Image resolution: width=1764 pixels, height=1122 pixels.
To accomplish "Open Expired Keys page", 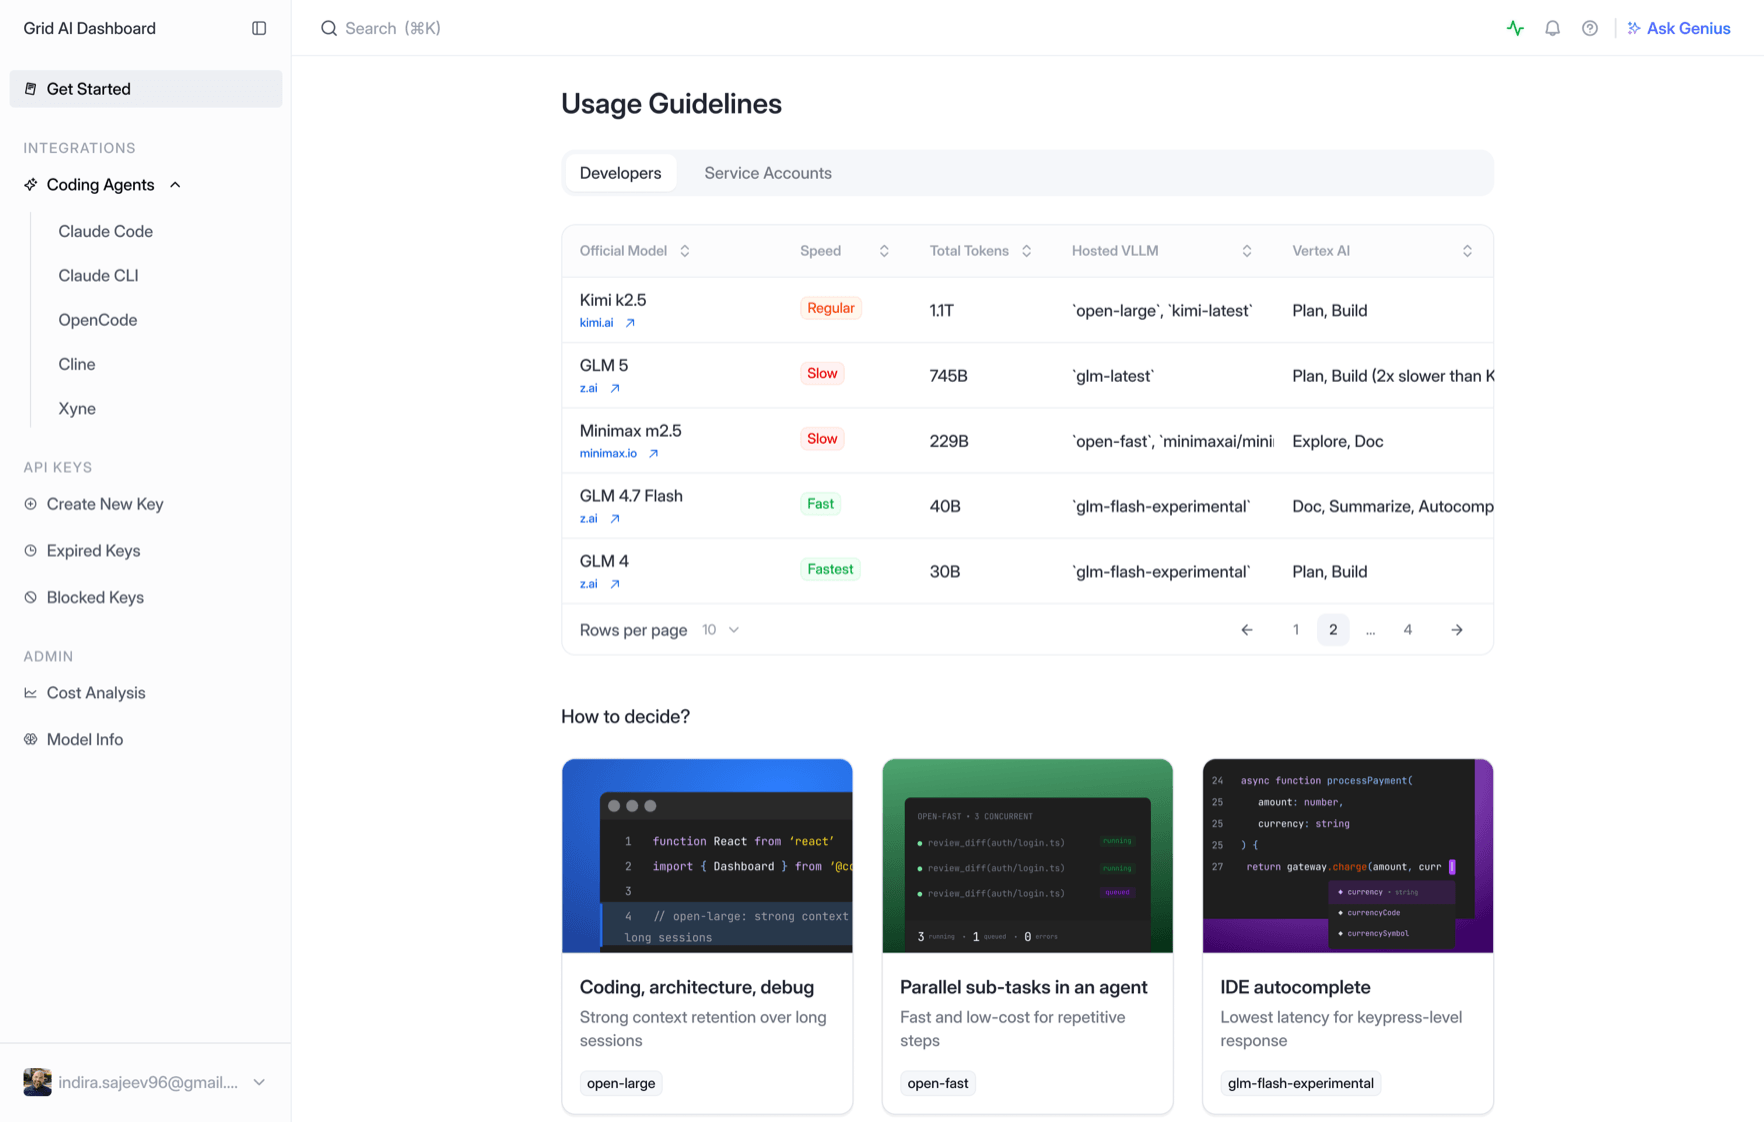I will (93, 551).
